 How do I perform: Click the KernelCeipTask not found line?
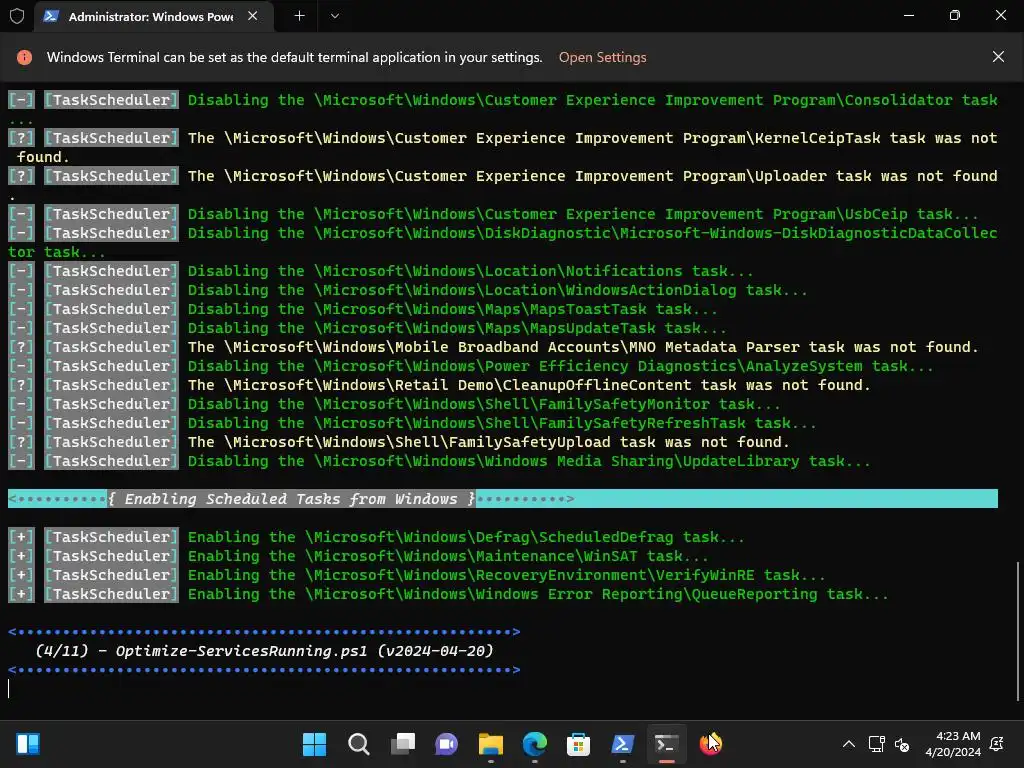coord(503,147)
